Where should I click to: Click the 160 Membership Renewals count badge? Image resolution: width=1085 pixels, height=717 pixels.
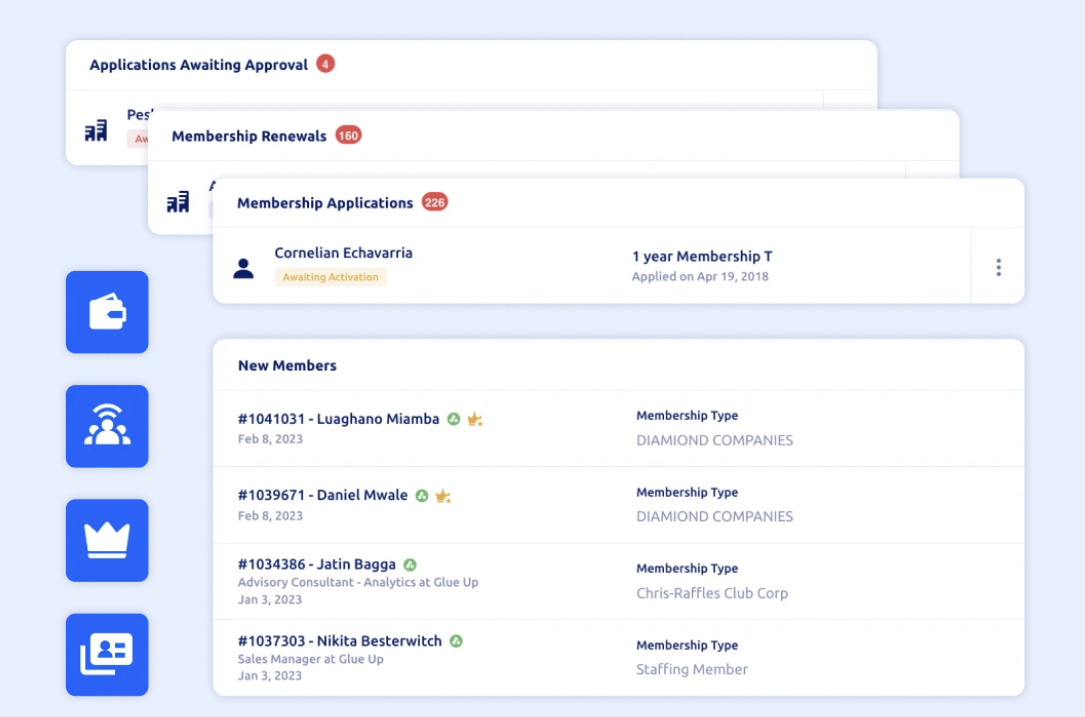pyautogui.click(x=348, y=135)
